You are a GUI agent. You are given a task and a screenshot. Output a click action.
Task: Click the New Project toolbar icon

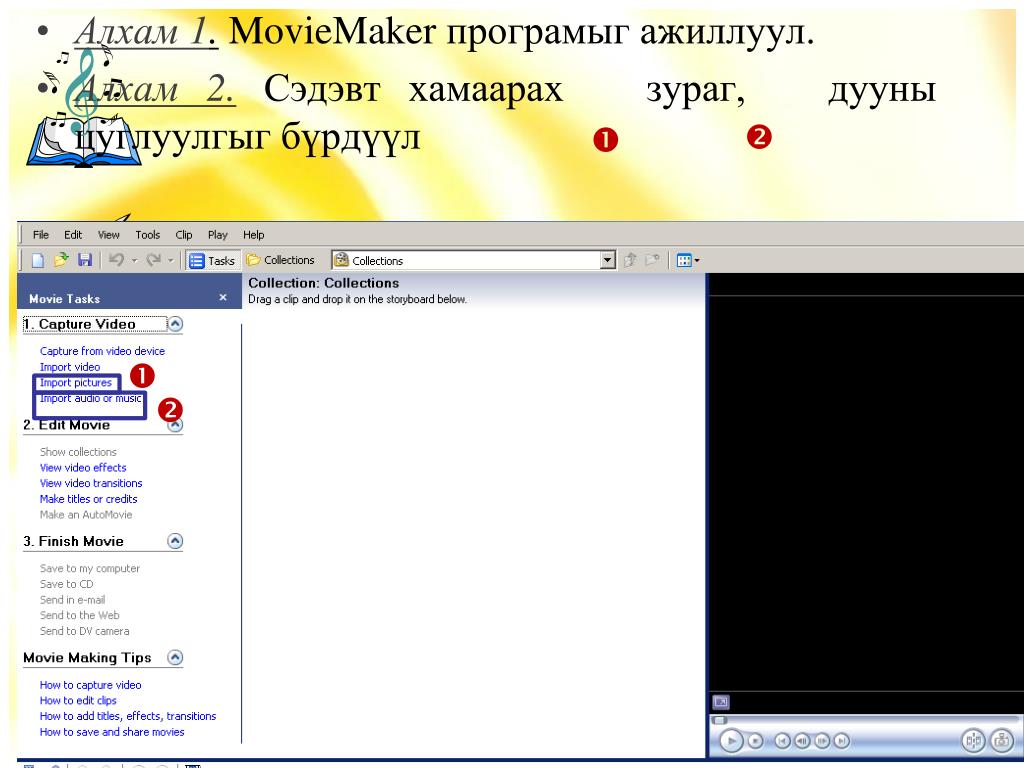pos(38,261)
